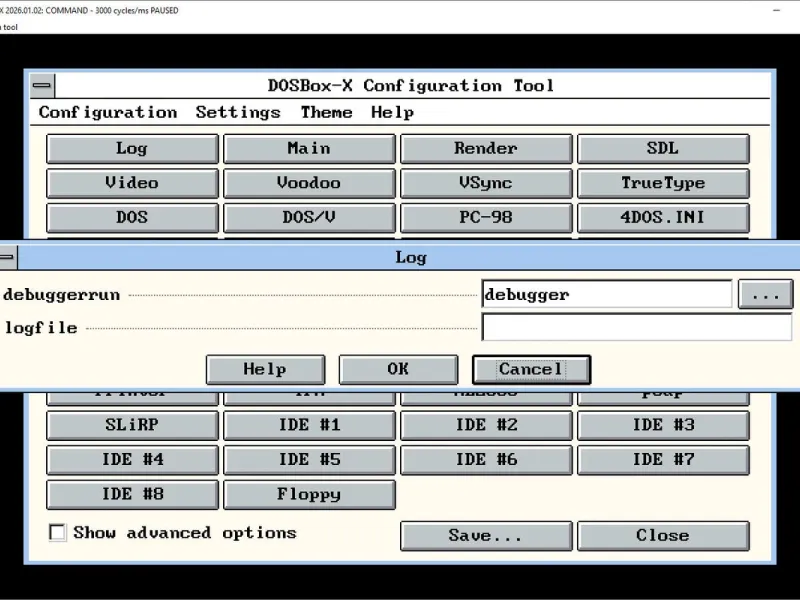Viewport: 800px width, 600px height.
Task: Open IDE #3 settings
Action: pos(663,425)
